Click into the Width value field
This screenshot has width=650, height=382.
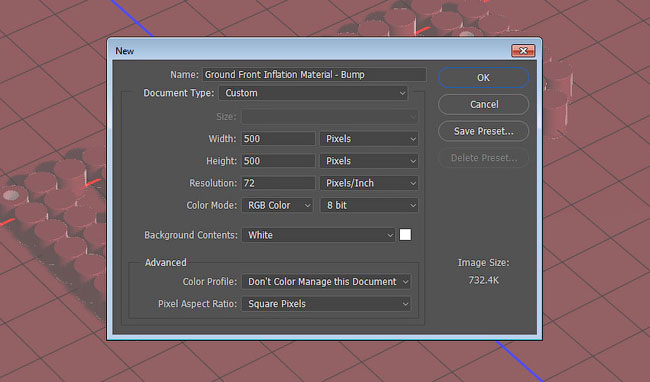[x=278, y=139]
